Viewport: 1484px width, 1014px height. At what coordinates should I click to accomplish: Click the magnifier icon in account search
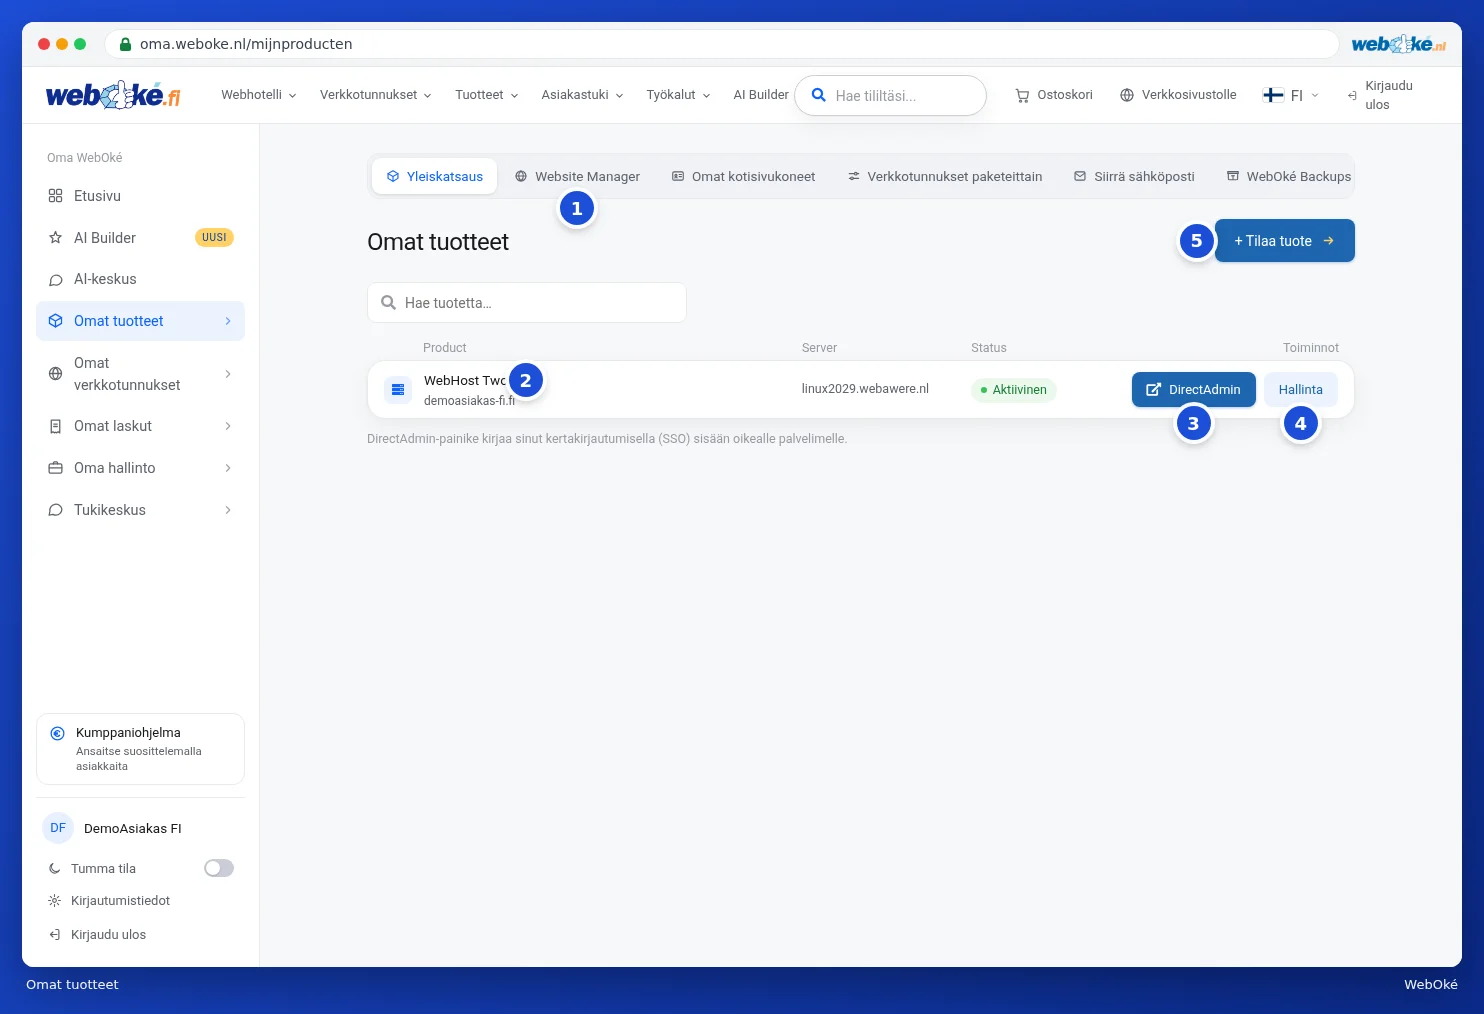click(818, 95)
